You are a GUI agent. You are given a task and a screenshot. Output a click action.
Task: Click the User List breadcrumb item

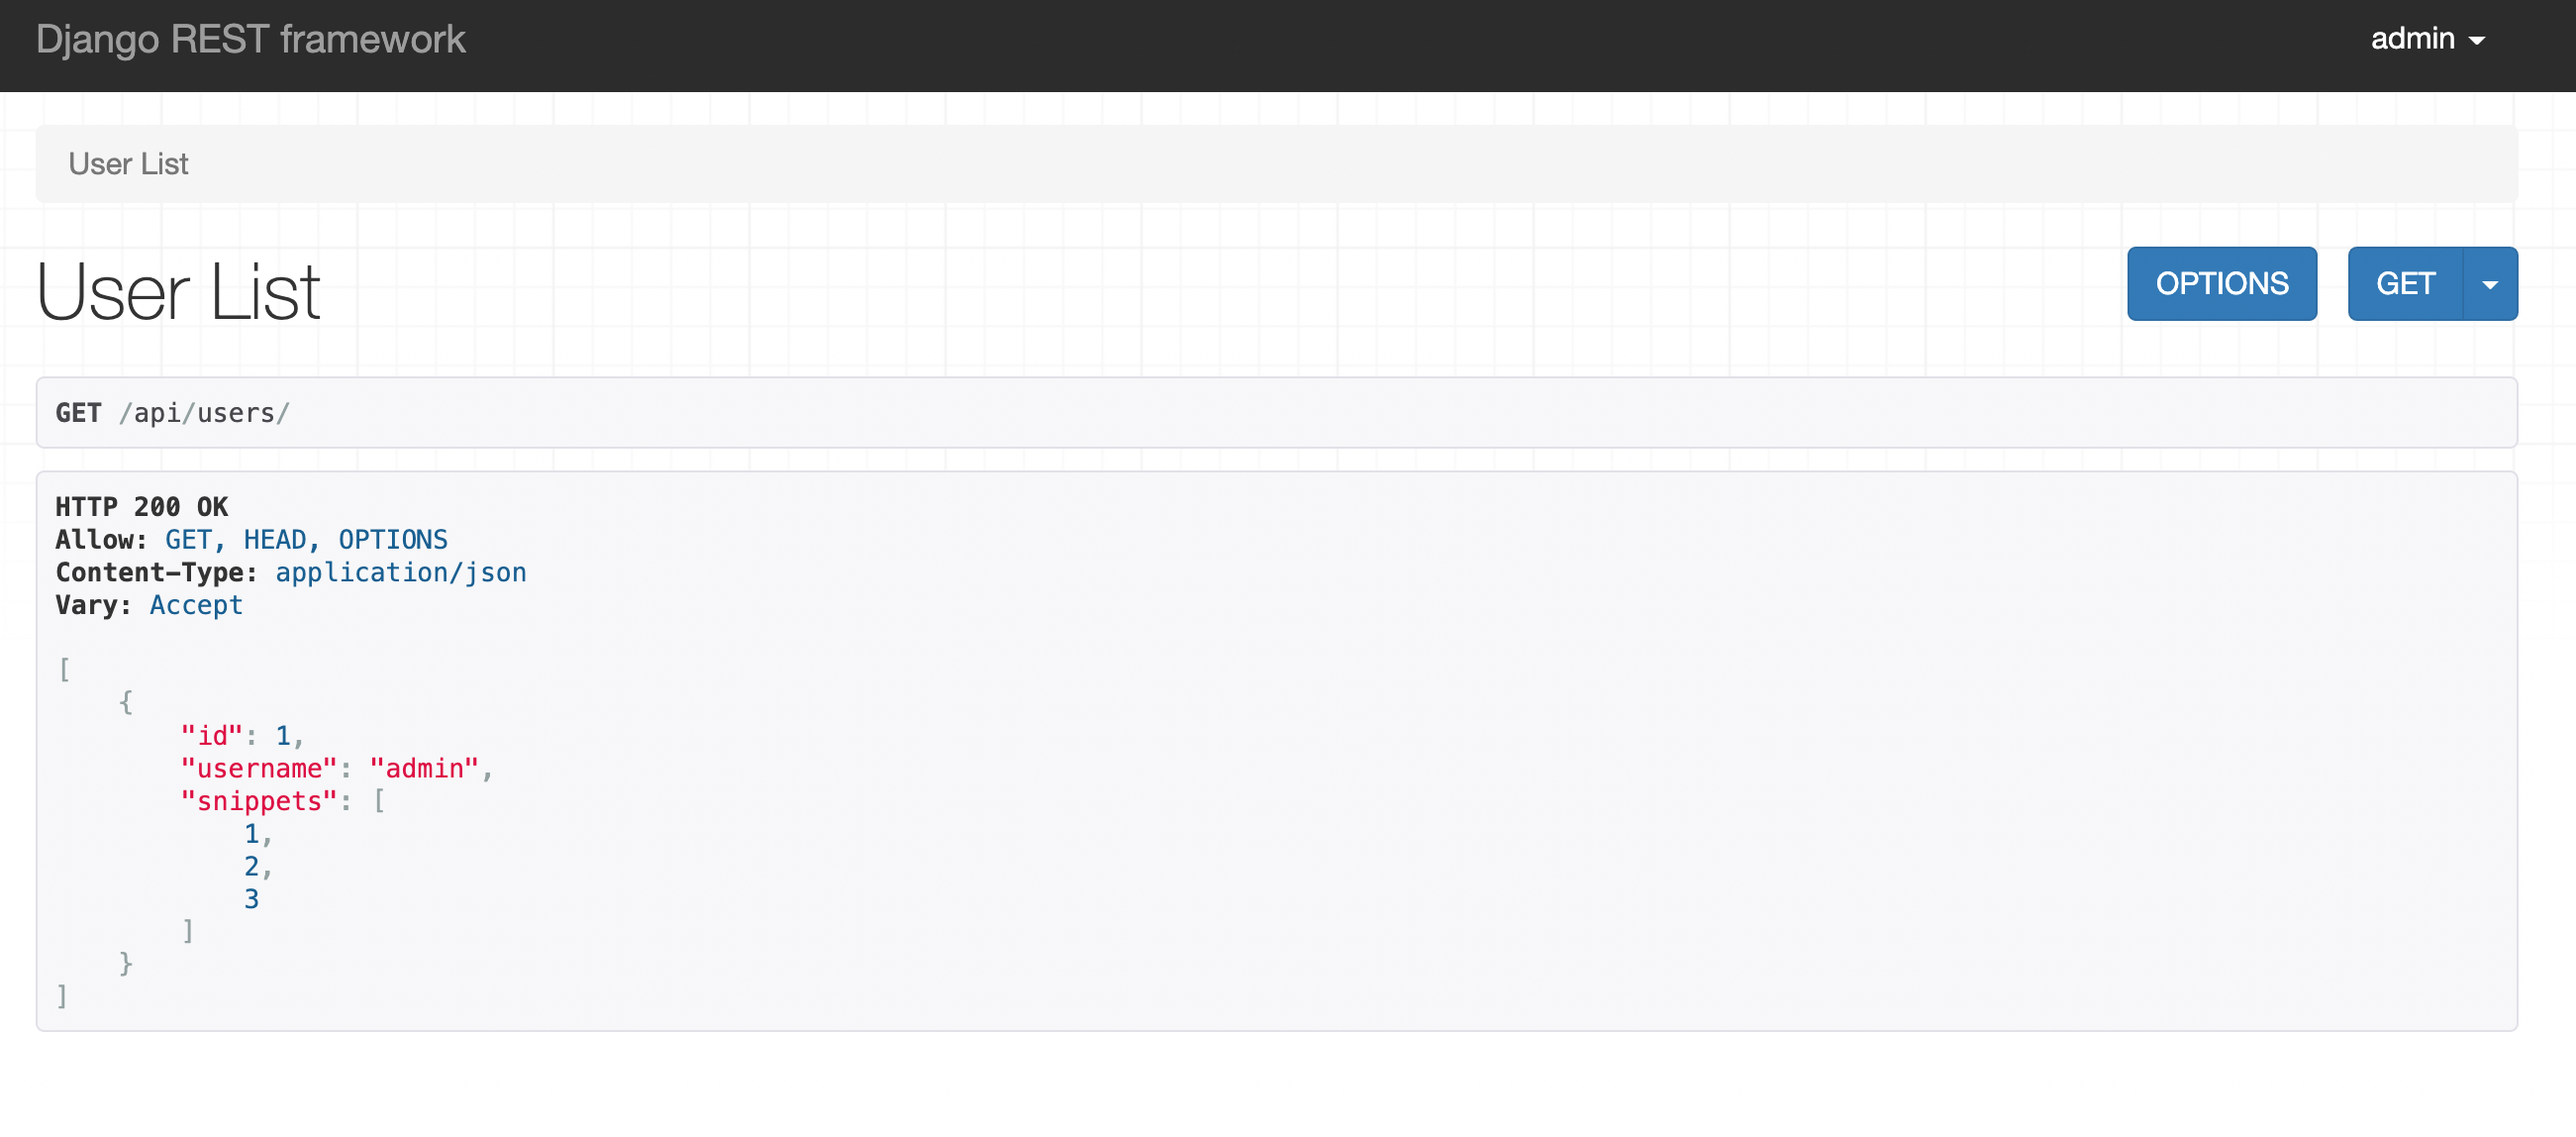coord(128,164)
